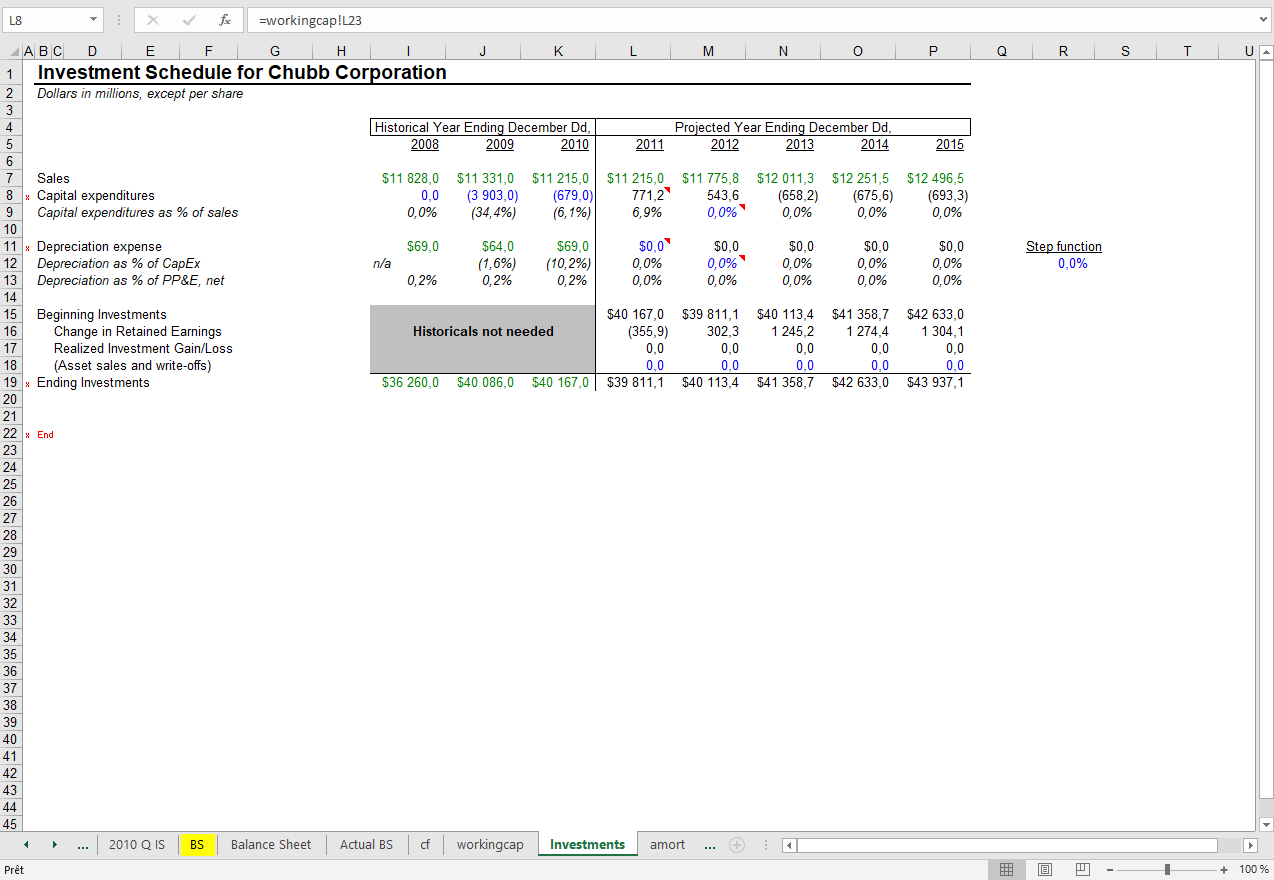The width and height of the screenshot is (1274, 880).
Task: Click the Select All corner triangle
Action: click(12, 52)
